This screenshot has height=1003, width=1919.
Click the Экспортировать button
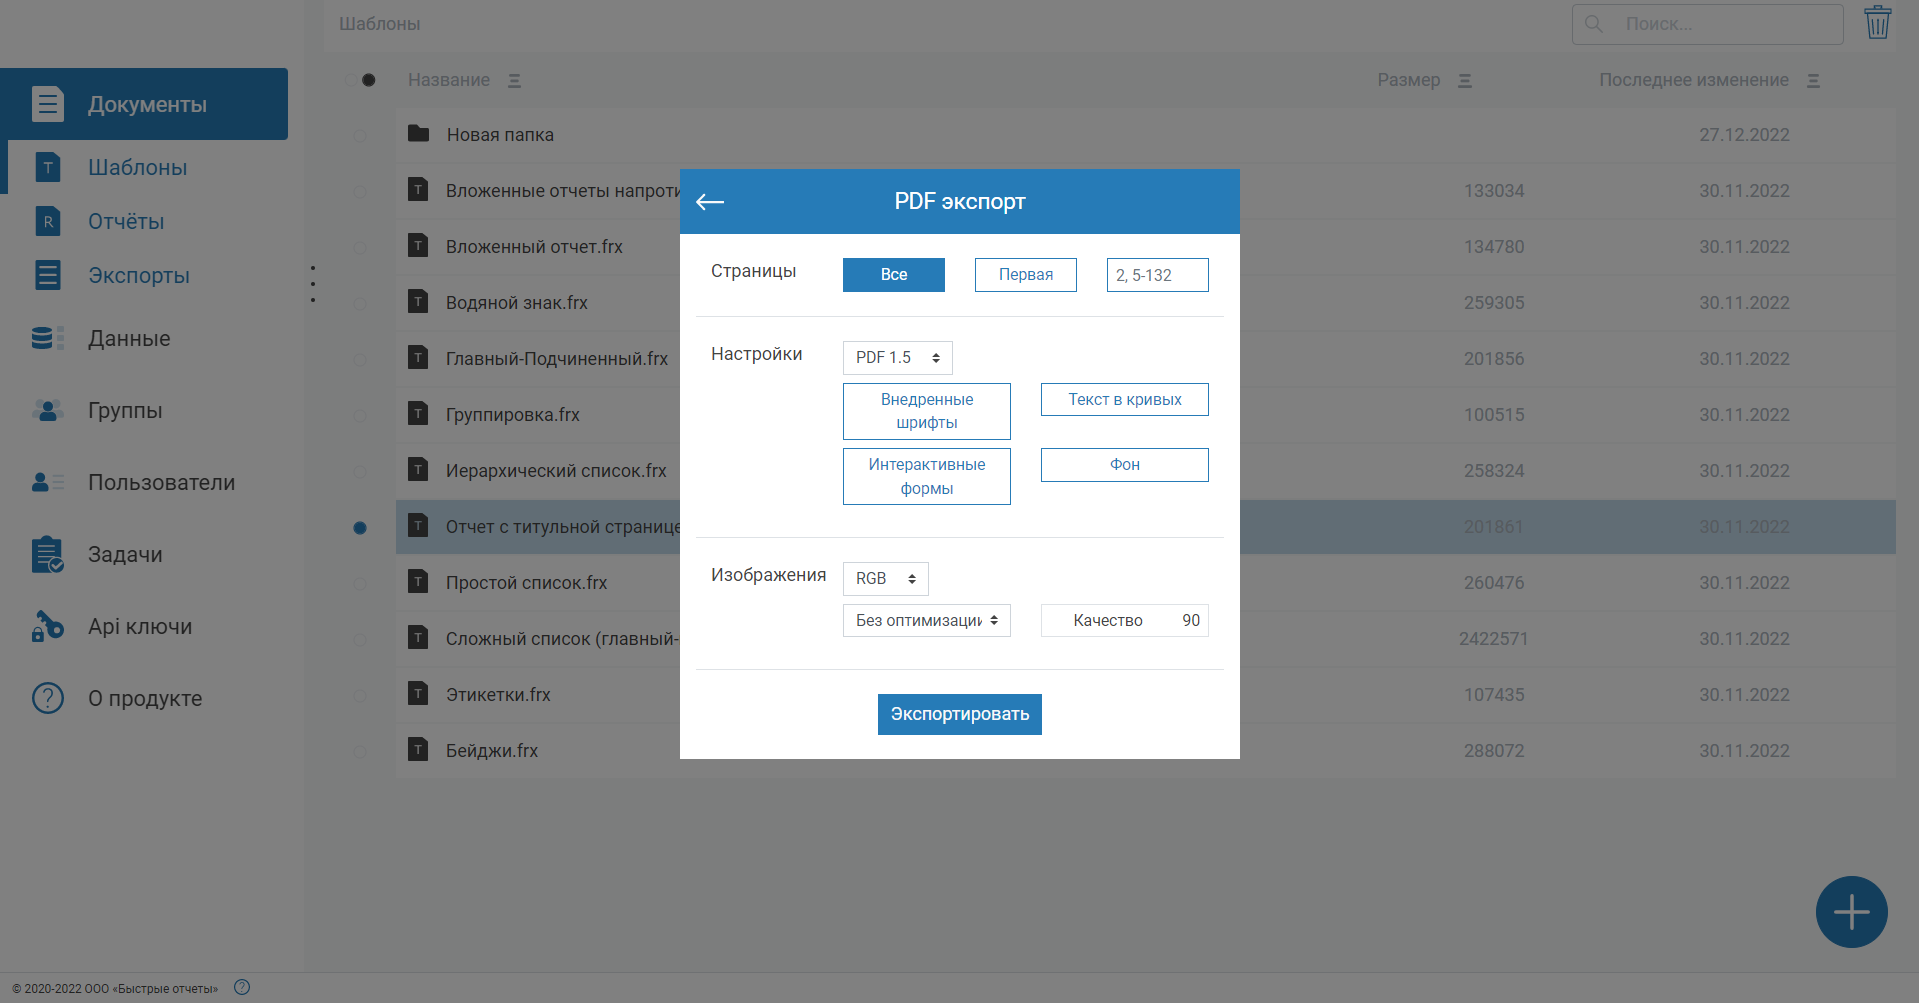click(x=960, y=714)
